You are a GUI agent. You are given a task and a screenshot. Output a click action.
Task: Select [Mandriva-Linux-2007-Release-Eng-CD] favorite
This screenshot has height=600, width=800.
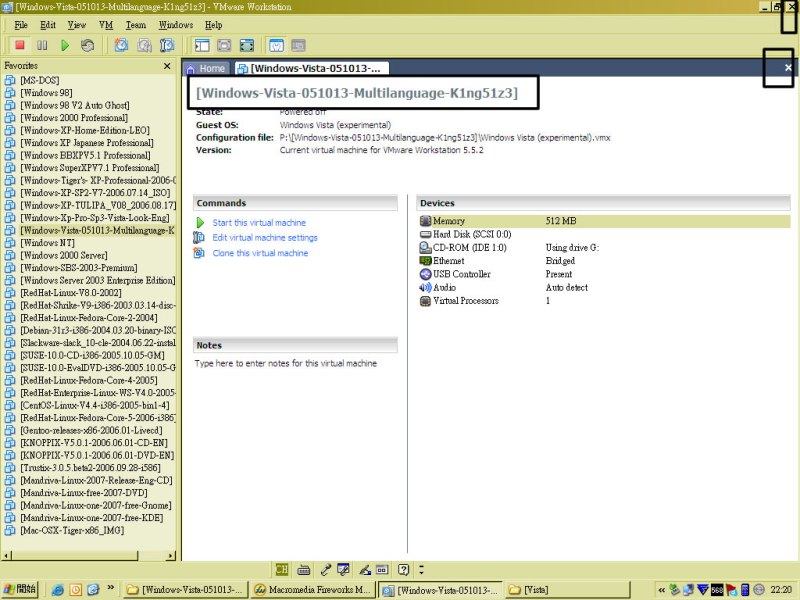96,480
